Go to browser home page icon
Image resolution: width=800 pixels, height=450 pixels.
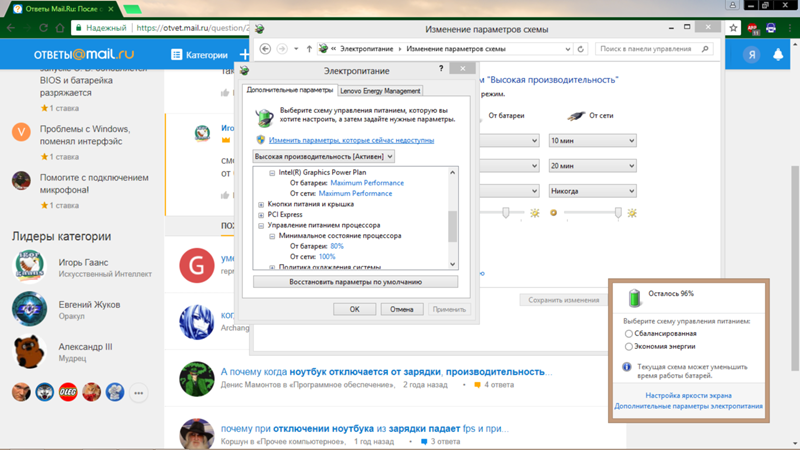[x=60, y=28]
